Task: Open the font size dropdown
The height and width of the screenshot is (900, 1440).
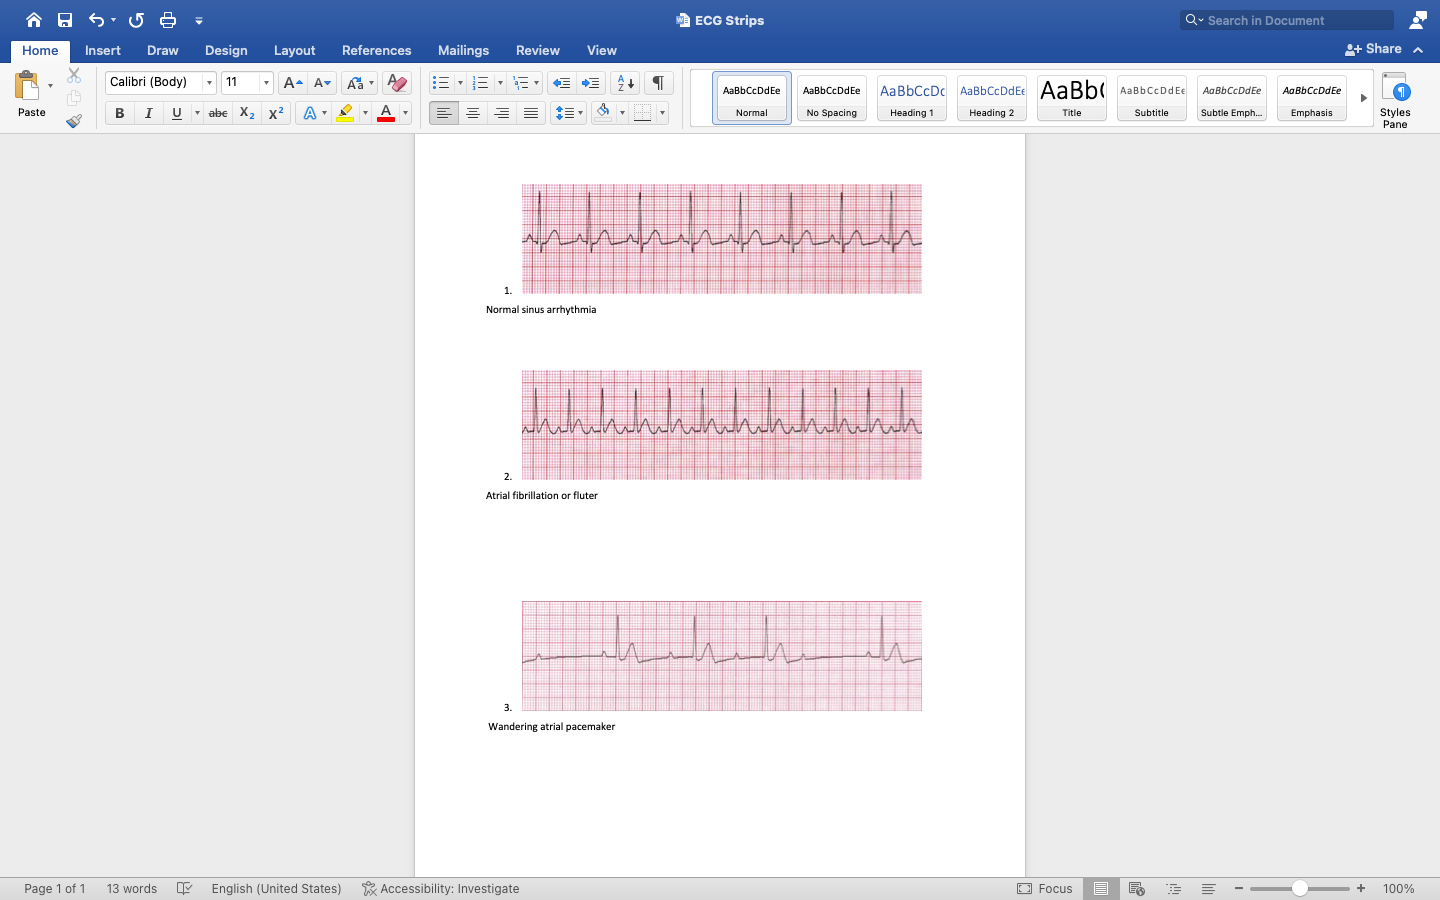Action: [266, 83]
